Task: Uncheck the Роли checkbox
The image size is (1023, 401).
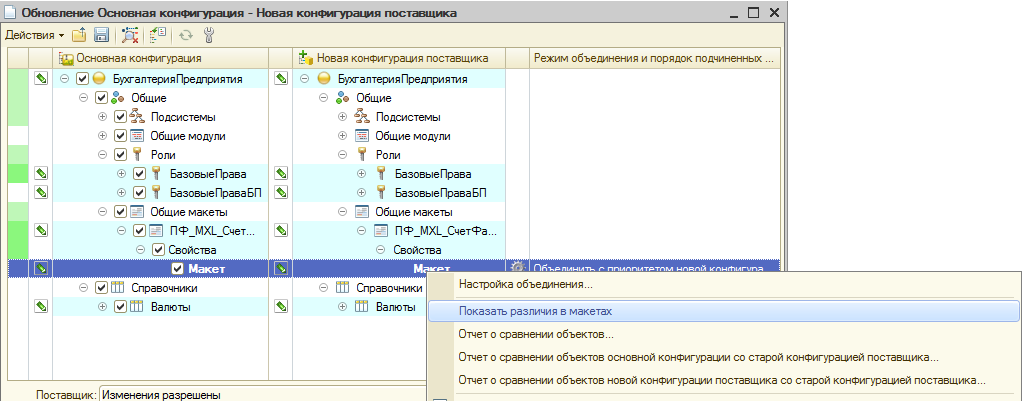Action: click(x=120, y=155)
